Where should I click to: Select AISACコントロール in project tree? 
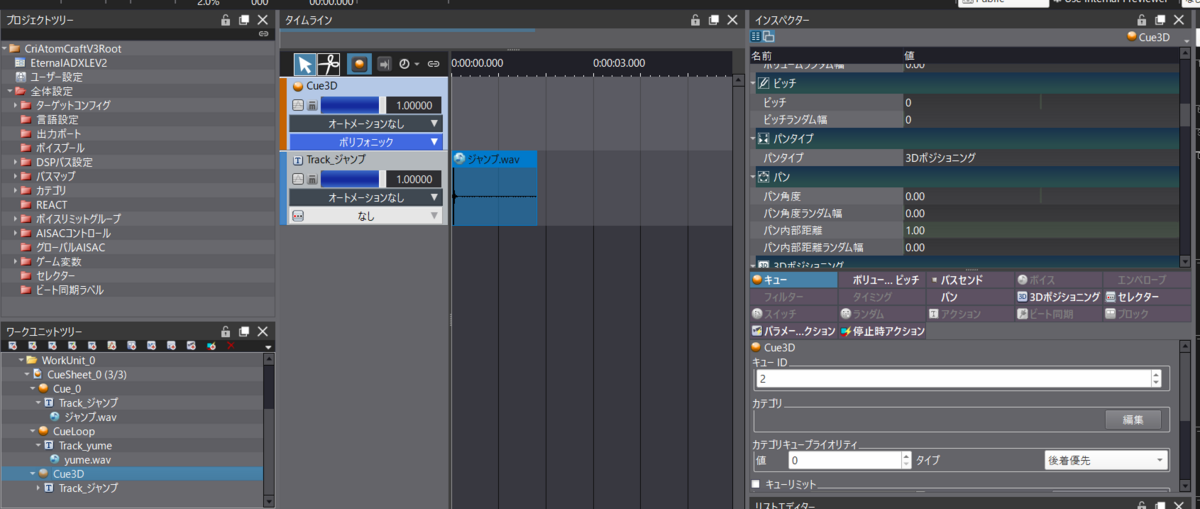(74, 232)
